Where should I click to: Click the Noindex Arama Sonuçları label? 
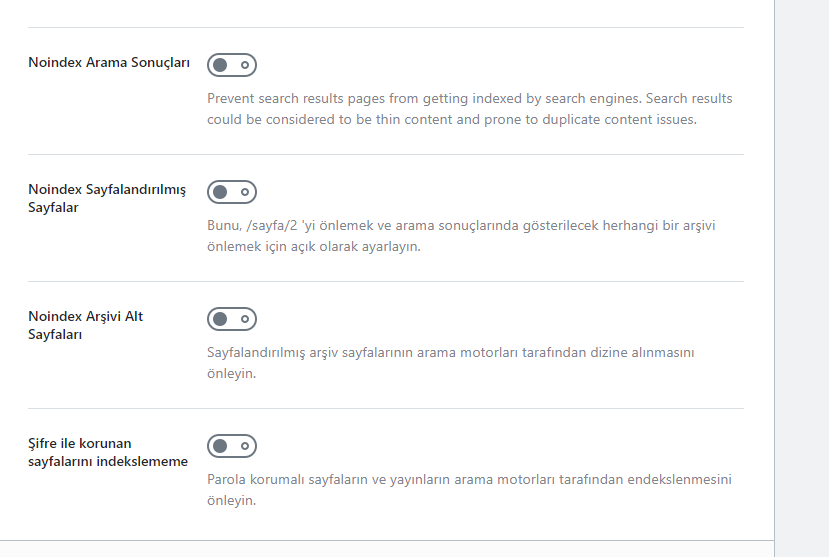pos(109,62)
